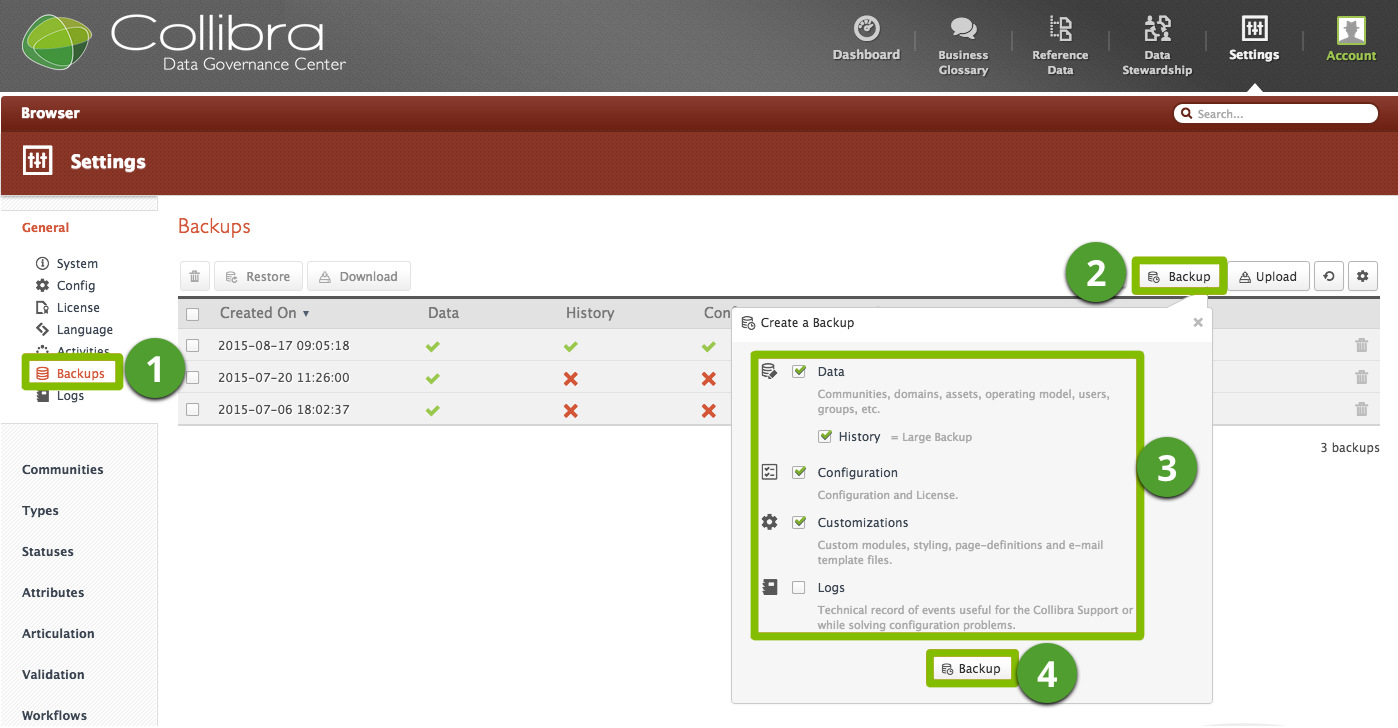
Task: Delete the 2015-08-17 backup via row trash icon
Action: click(1361, 346)
